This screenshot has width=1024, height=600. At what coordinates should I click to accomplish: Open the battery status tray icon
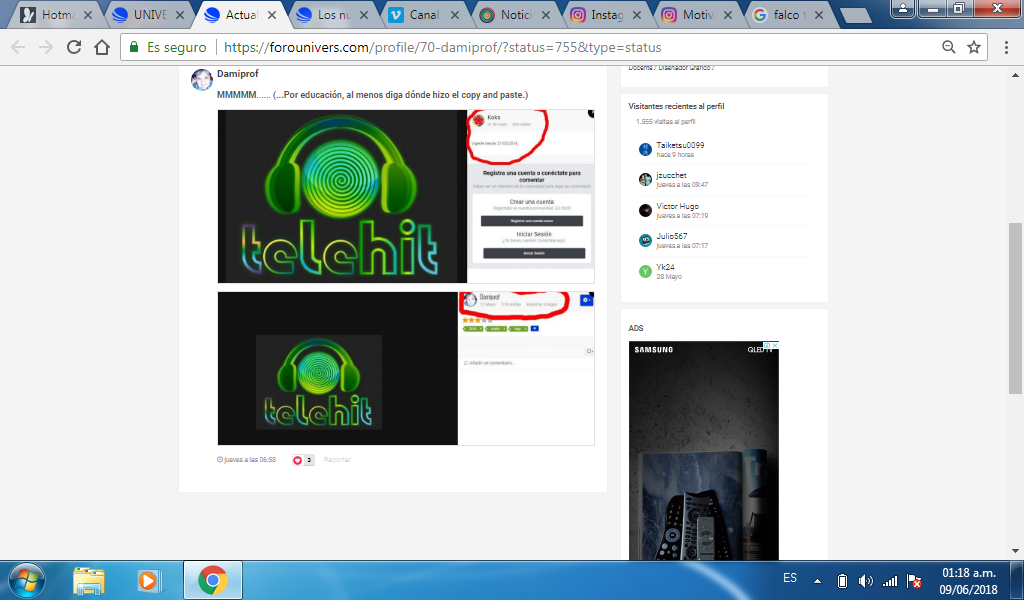842,581
